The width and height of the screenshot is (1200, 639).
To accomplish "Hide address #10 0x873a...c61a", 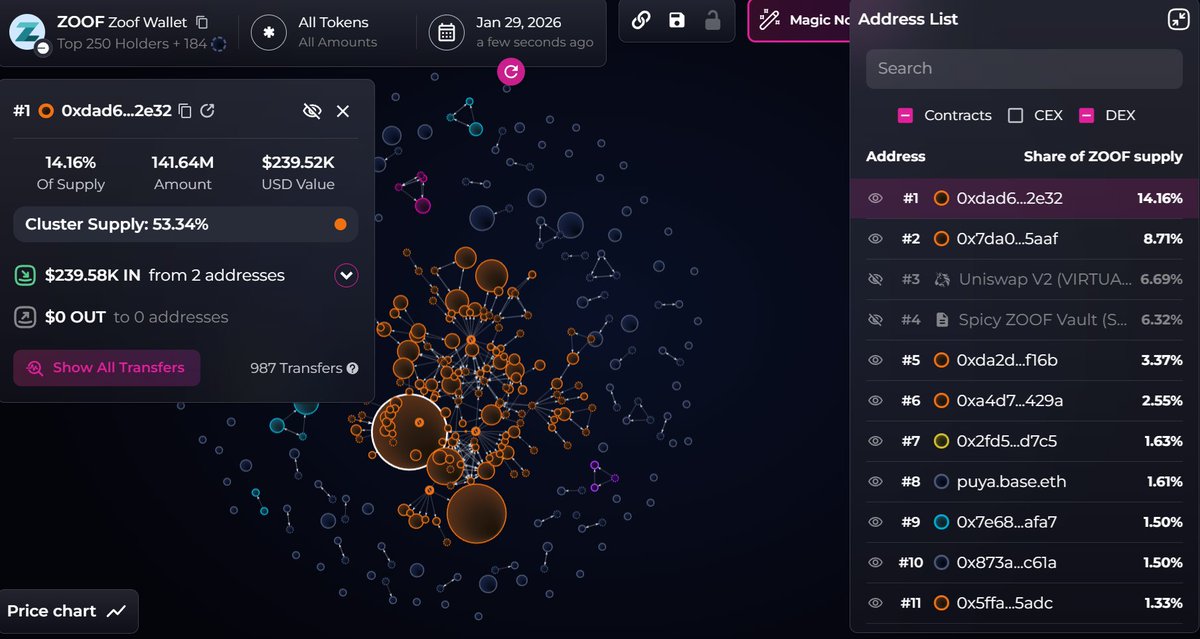I will pos(875,563).
